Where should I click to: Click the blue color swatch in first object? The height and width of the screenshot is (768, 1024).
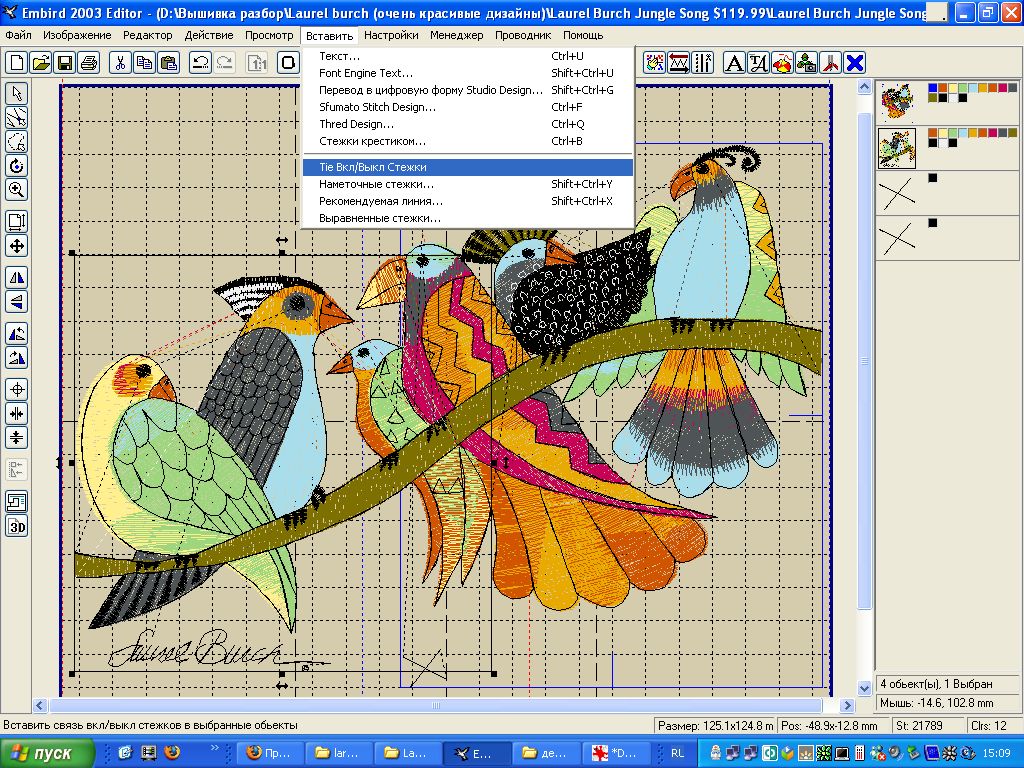(x=932, y=88)
